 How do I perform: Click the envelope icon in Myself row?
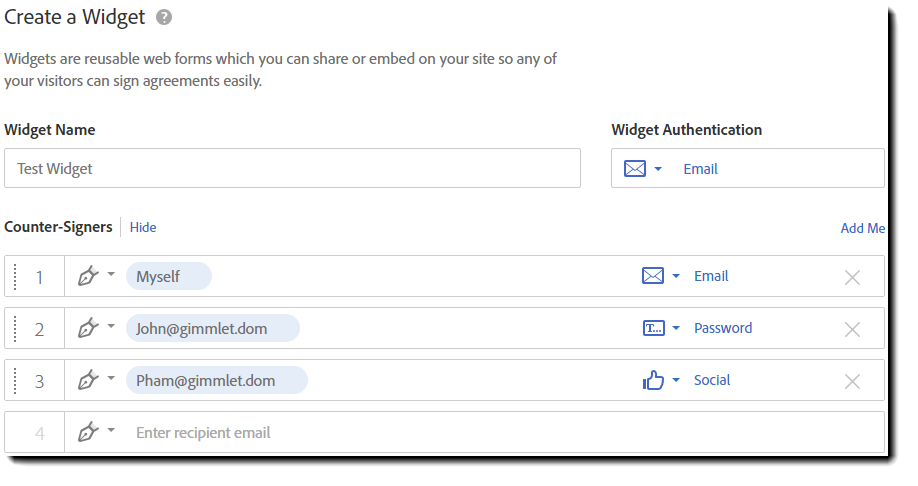pos(653,276)
